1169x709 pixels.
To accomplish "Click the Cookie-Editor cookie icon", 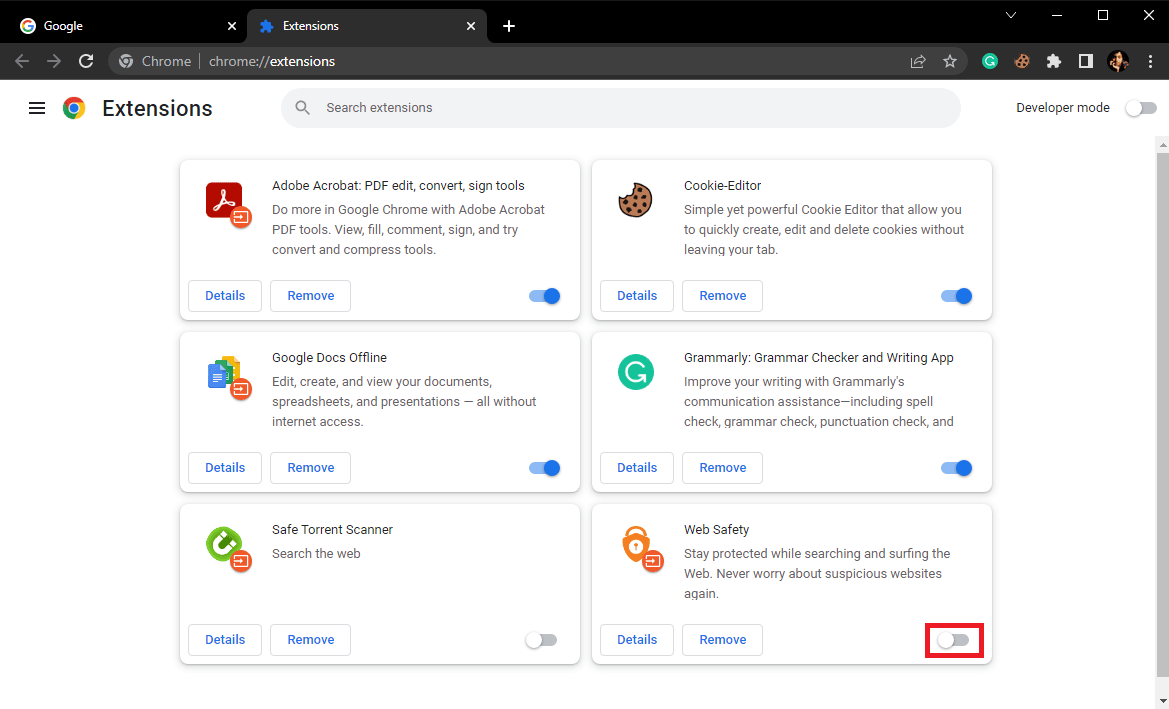I will coord(635,200).
